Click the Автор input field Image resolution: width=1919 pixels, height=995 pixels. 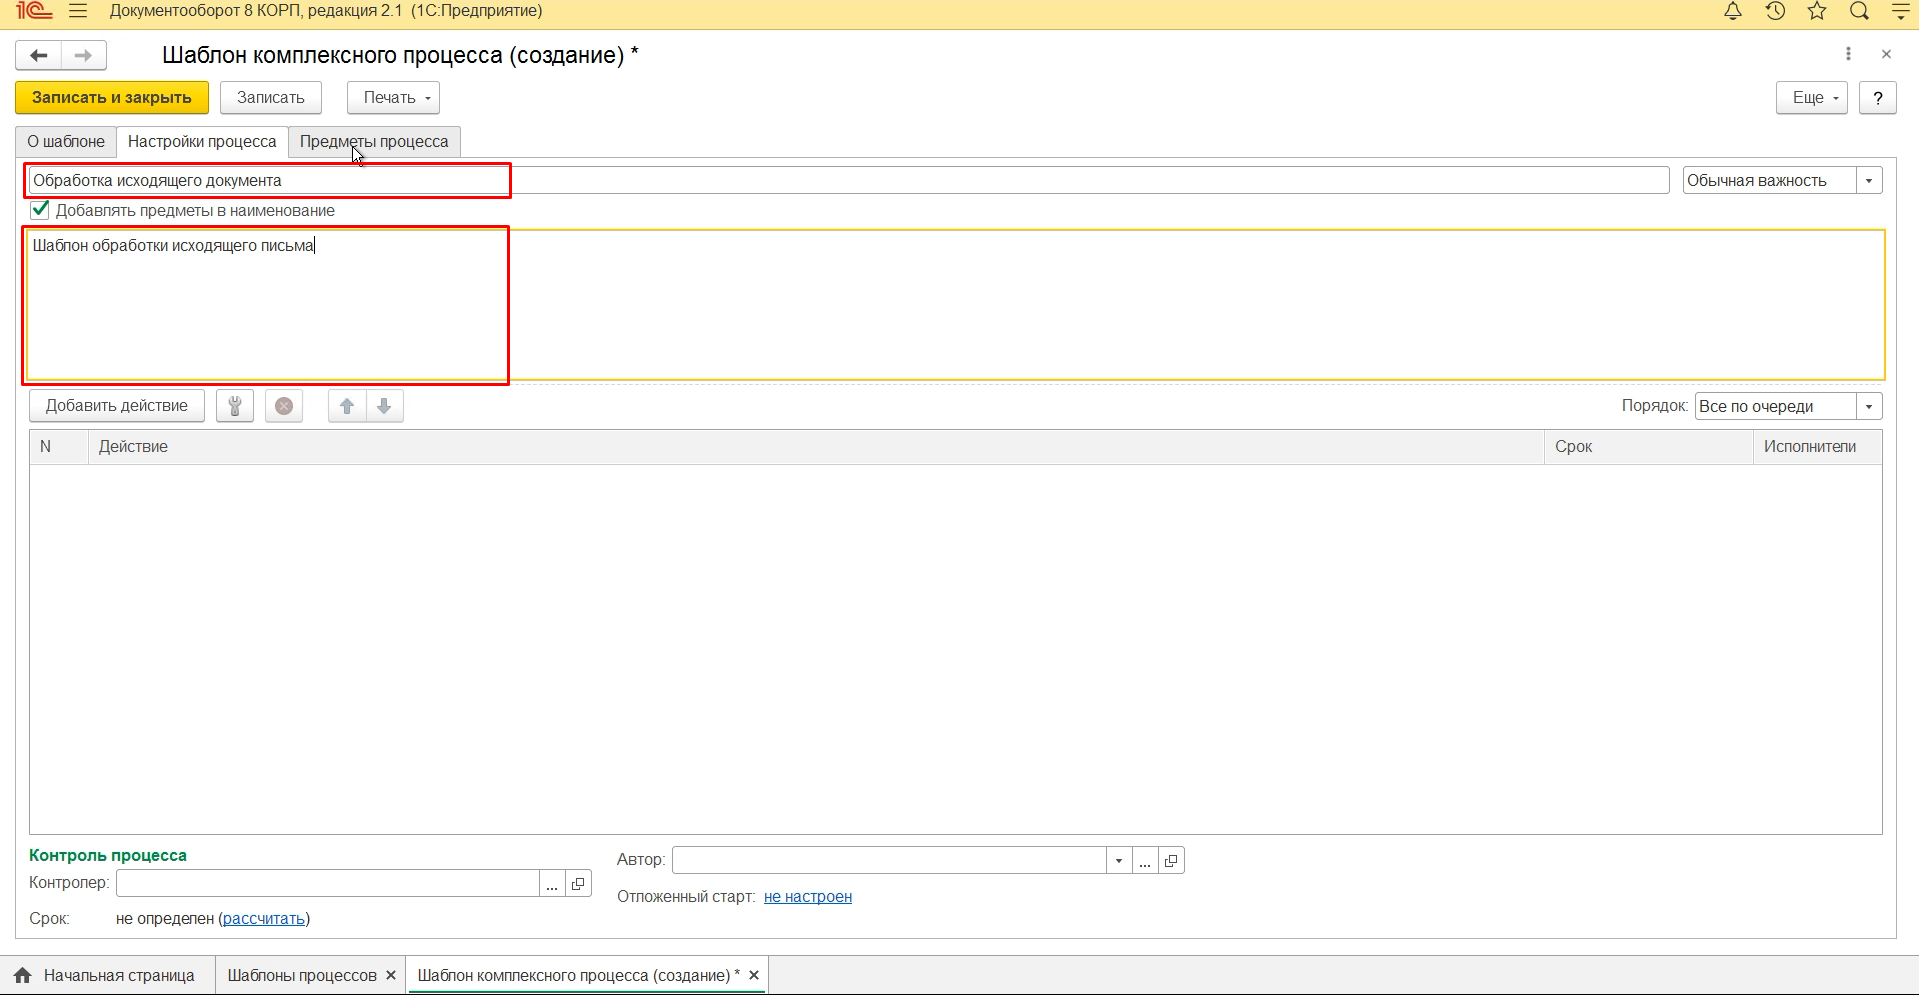889,861
